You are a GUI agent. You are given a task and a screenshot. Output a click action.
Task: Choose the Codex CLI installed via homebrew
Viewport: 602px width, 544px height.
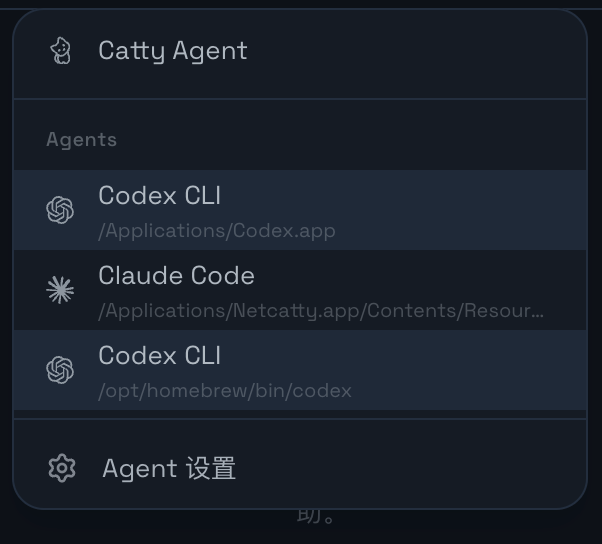tap(159, 356)
